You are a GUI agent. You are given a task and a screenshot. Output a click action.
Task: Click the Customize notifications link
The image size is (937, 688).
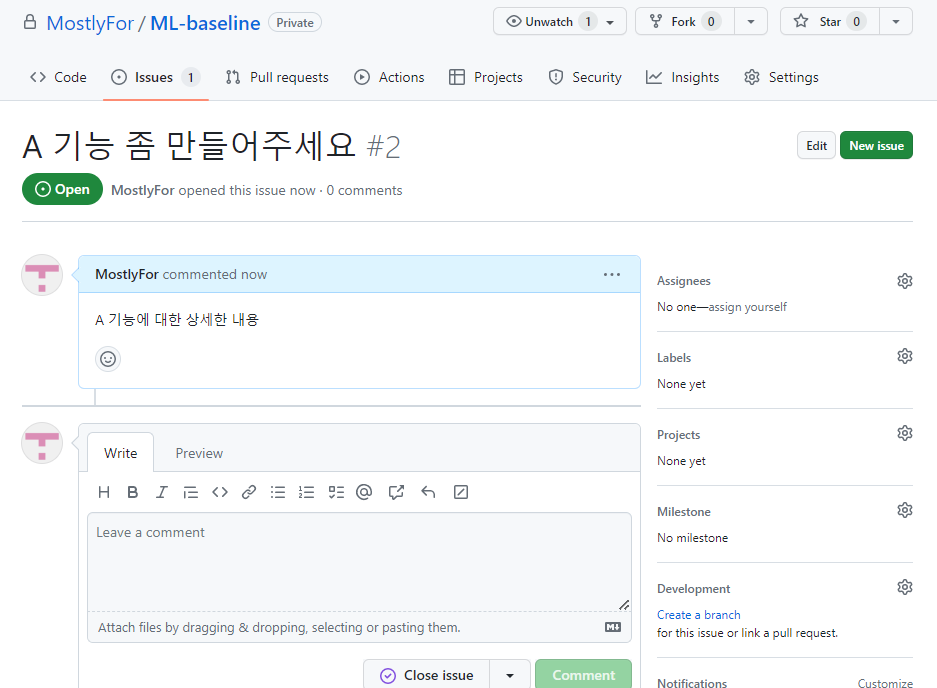(885, 683)
